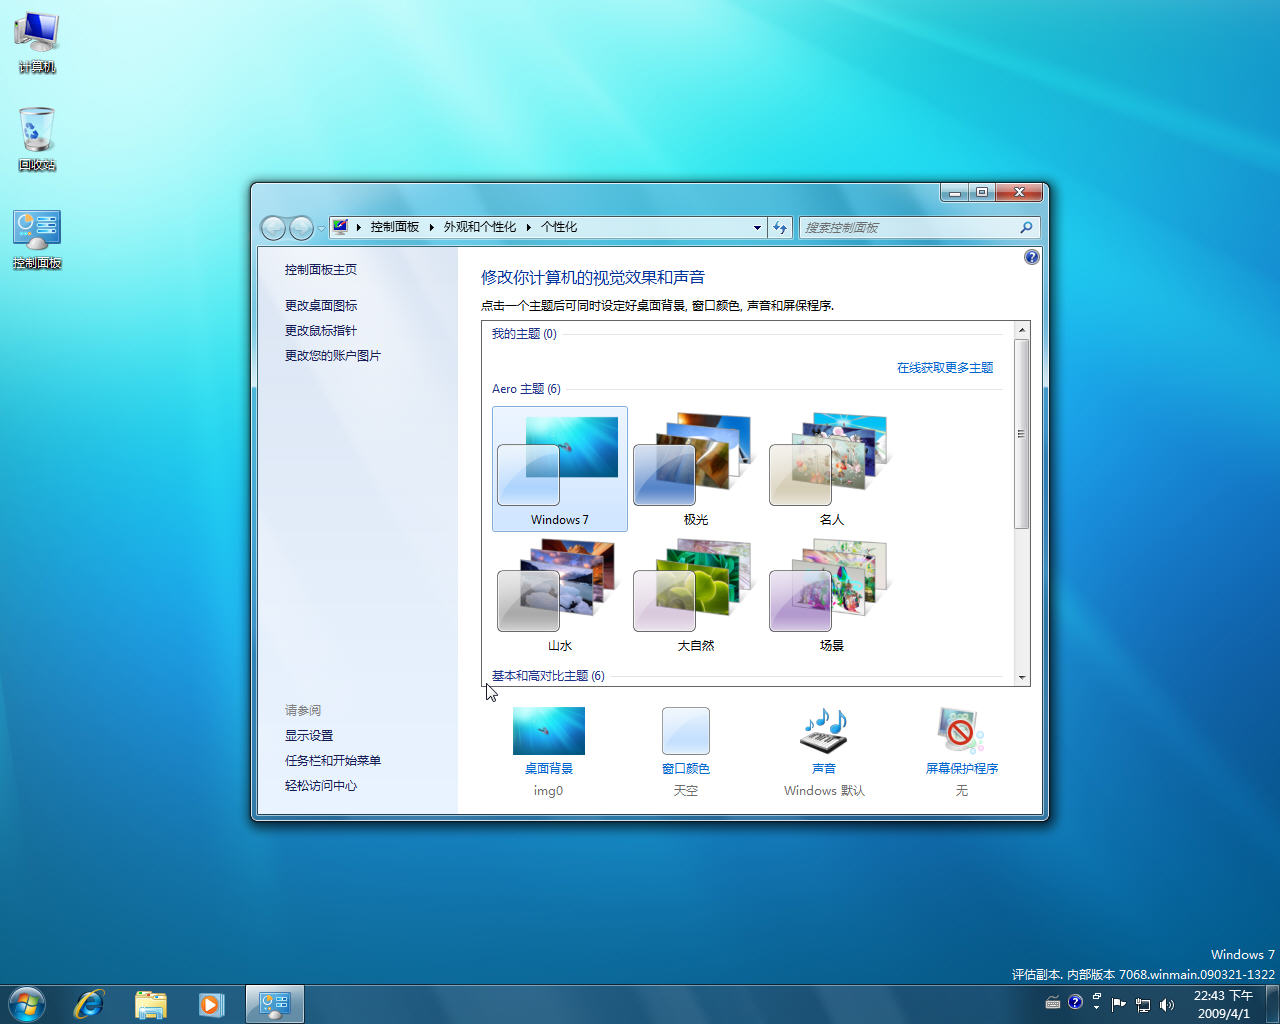Click the Control Panel taskbar button
The width and height of the screenshot is (1280, 1024).
click(x=274, y=1004)
